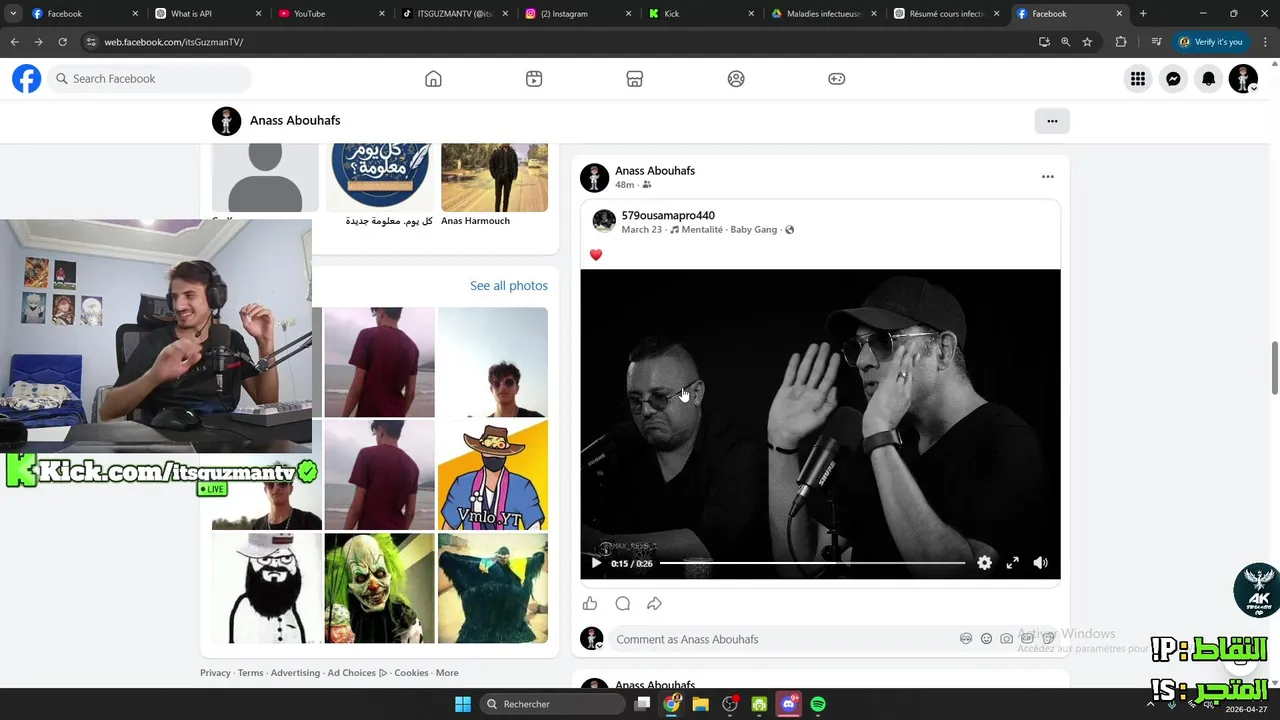The height and width of the screenshot is (720, 1280).
Task: Open Vmlo YT cartoon photo thumbnail
Action: (493, 475)
